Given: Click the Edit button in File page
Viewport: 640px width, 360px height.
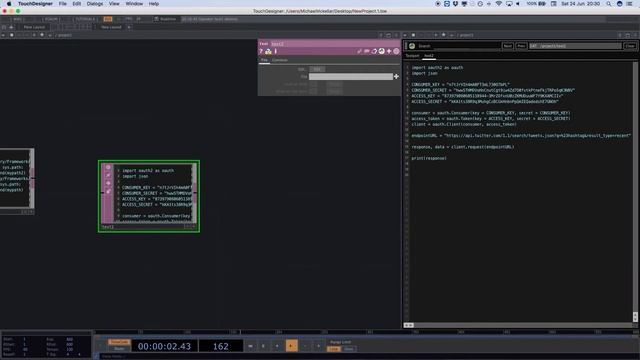Looking at the screenshot, I should (x=317, y=69).
